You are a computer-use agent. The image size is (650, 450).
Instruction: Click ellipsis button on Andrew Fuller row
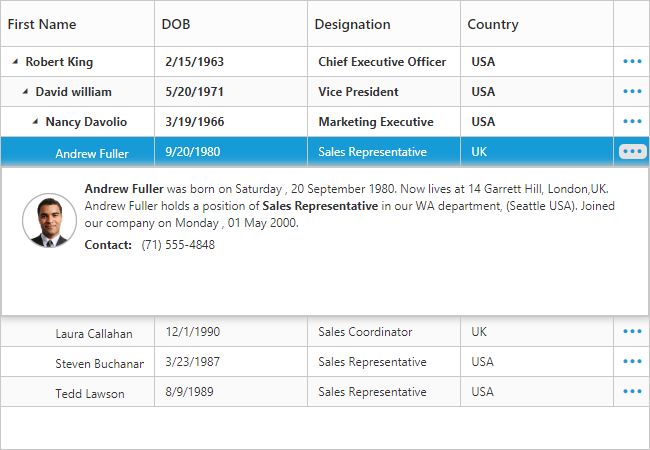[633, 152]
